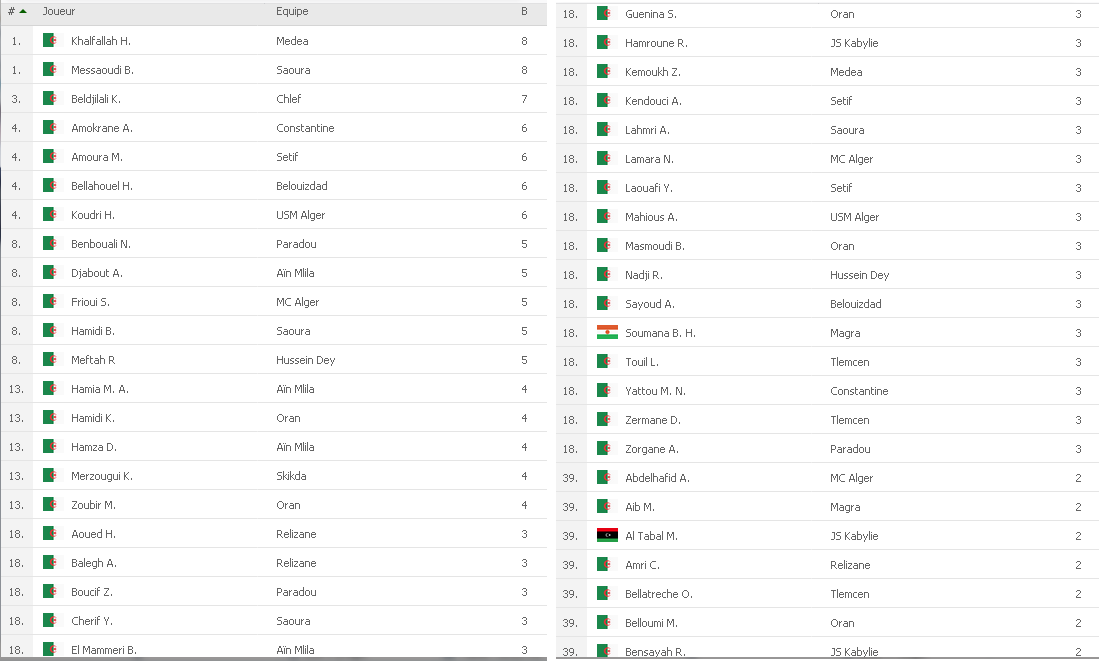The width and height of the screenshot is (1102, 662).
Task: Click the Niger flag beside Soumana B. H.
Action: 607,332
